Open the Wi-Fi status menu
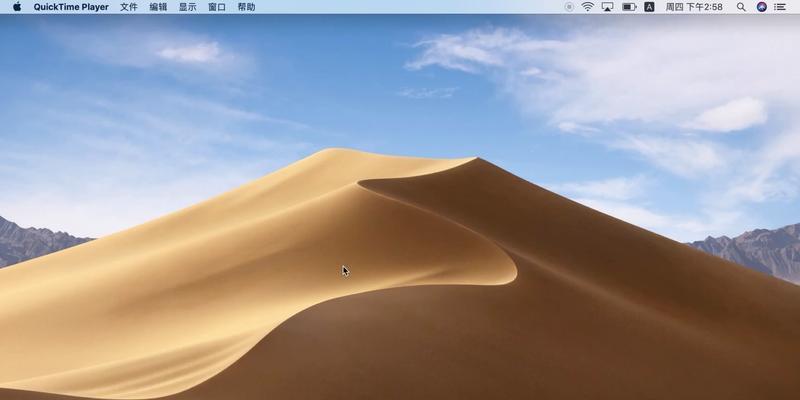 click(x=588, y=7)
